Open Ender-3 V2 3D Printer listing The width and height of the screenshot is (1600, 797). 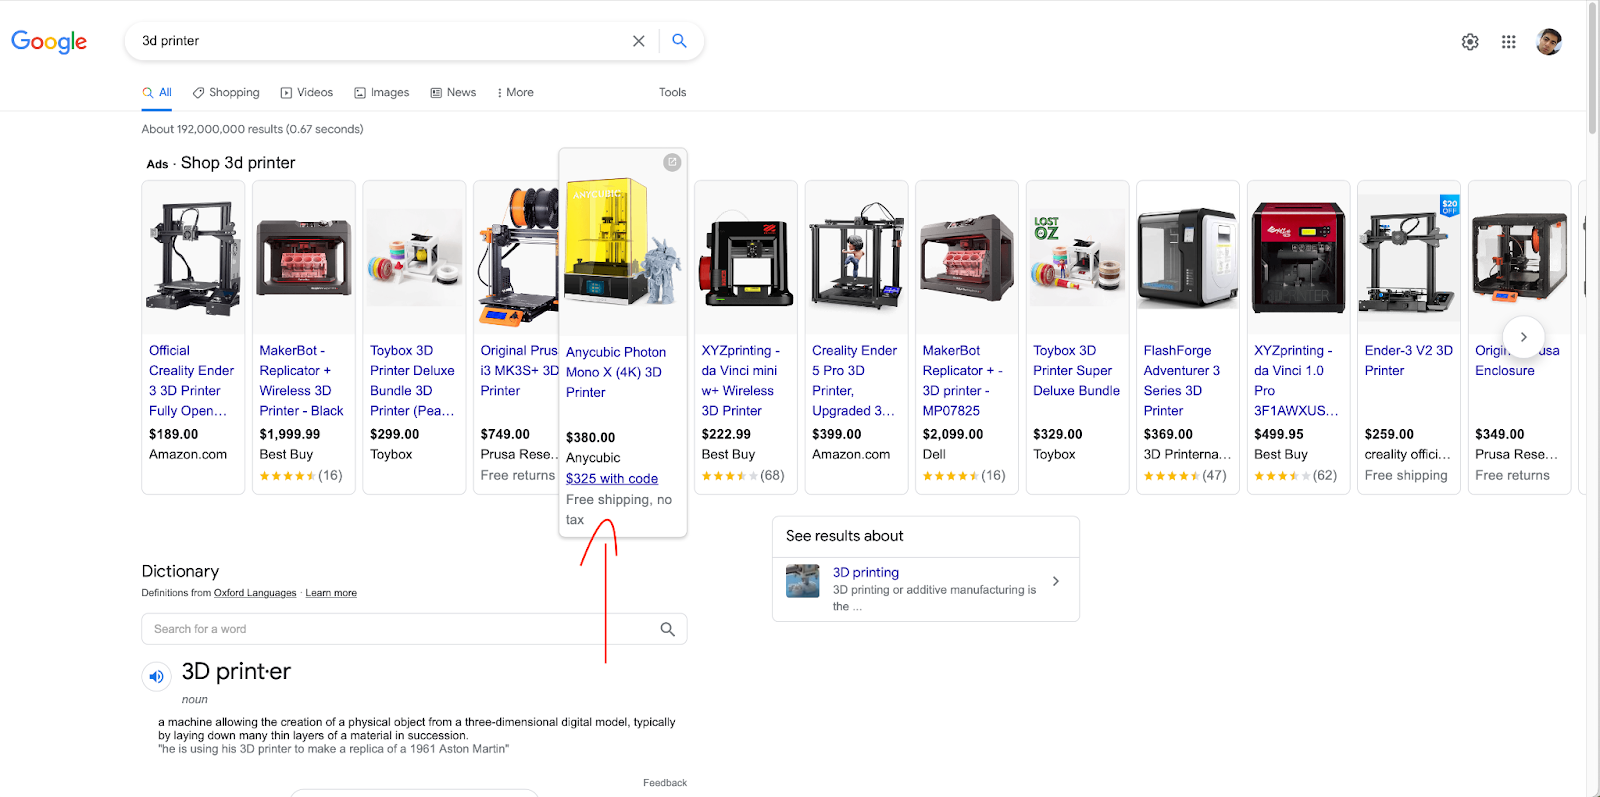[1409, 361]
